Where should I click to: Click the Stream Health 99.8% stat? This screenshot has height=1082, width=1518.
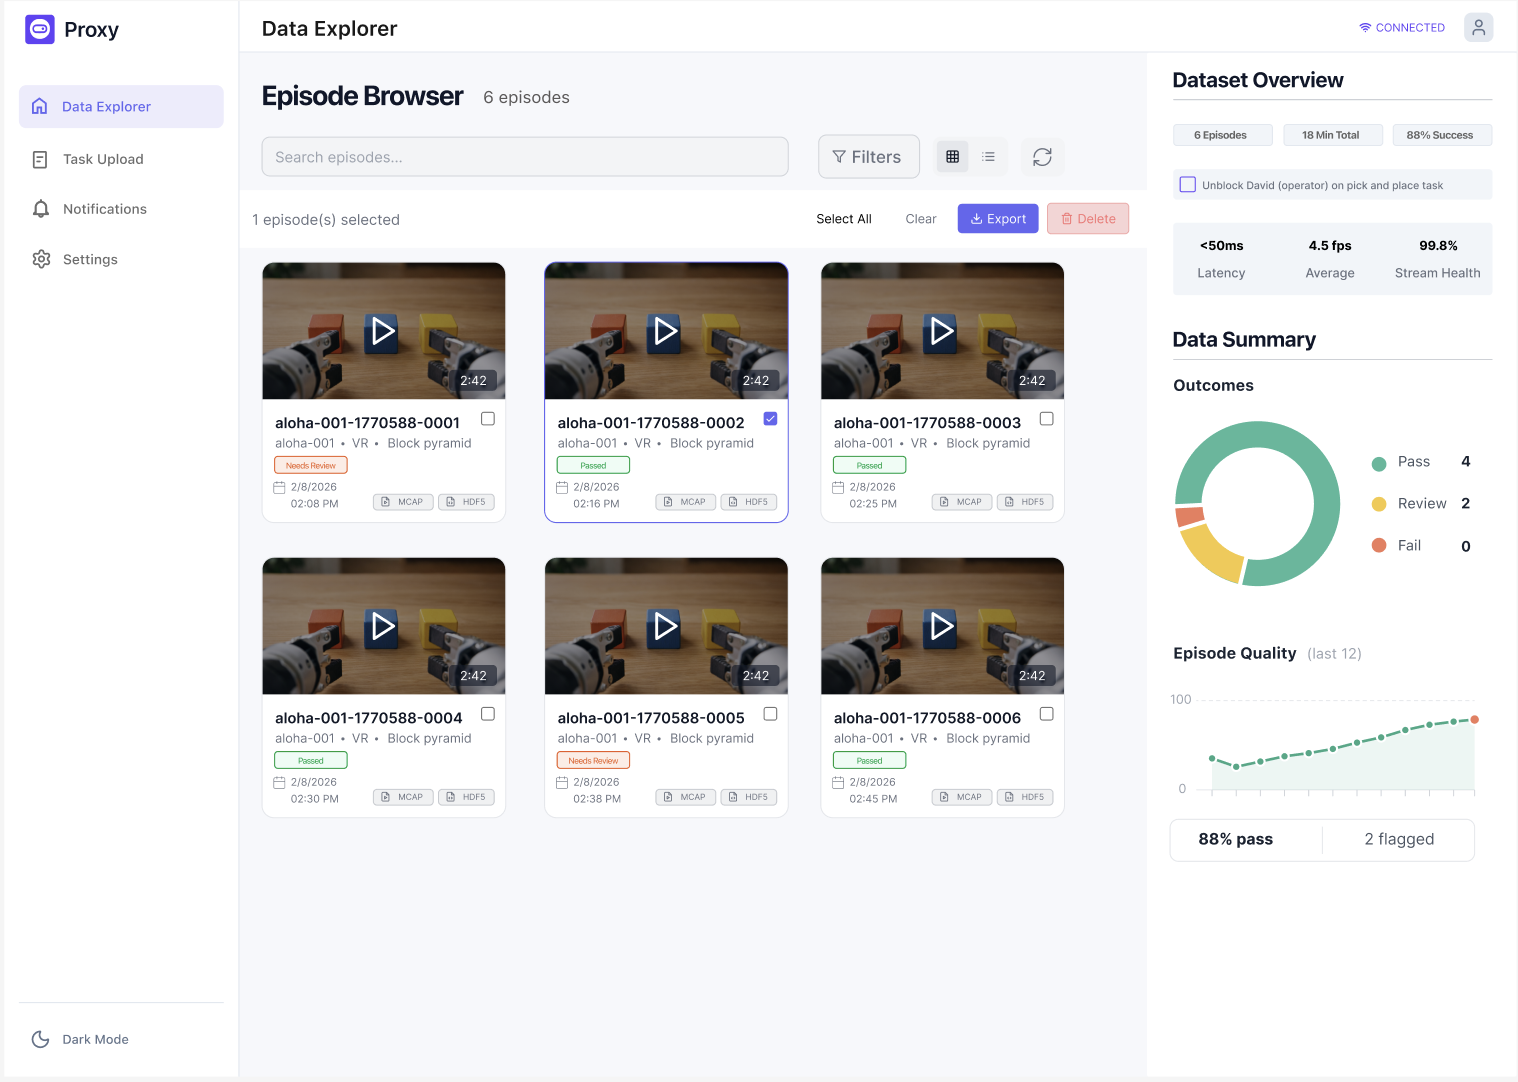pos(1438,259)
